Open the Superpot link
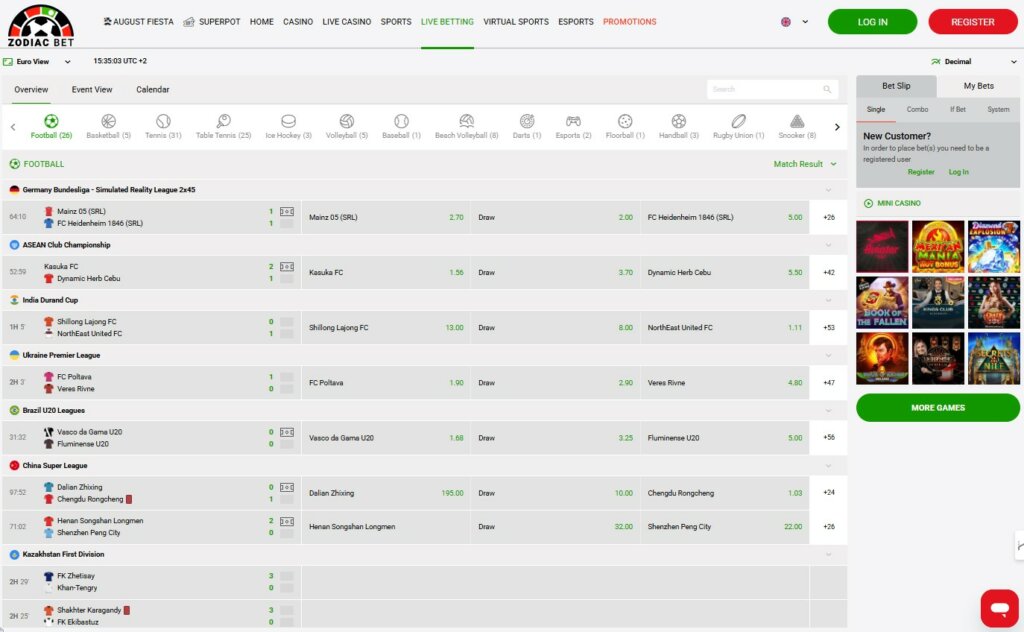Viewport: 1024px width, 632px height. 212,22
